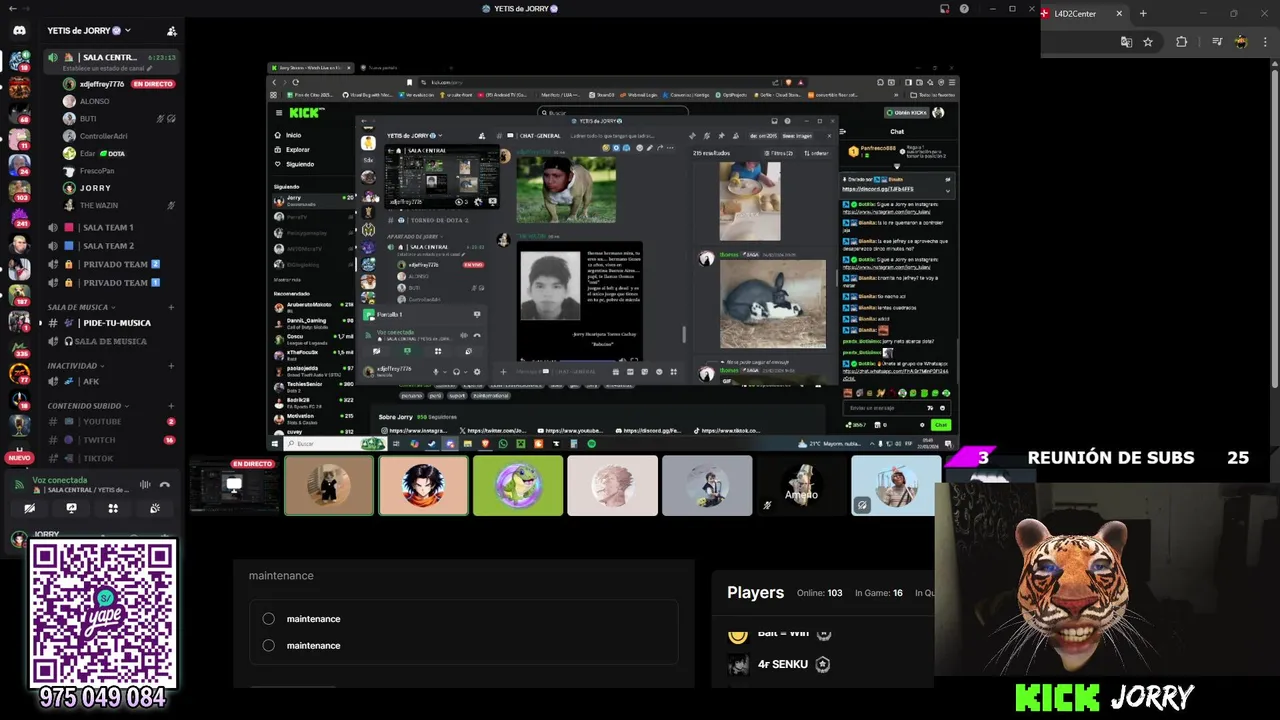This screenshot has width=1280, height=720.
Task: Open Chrome translate page icon
Action: tap(1127, 42)
